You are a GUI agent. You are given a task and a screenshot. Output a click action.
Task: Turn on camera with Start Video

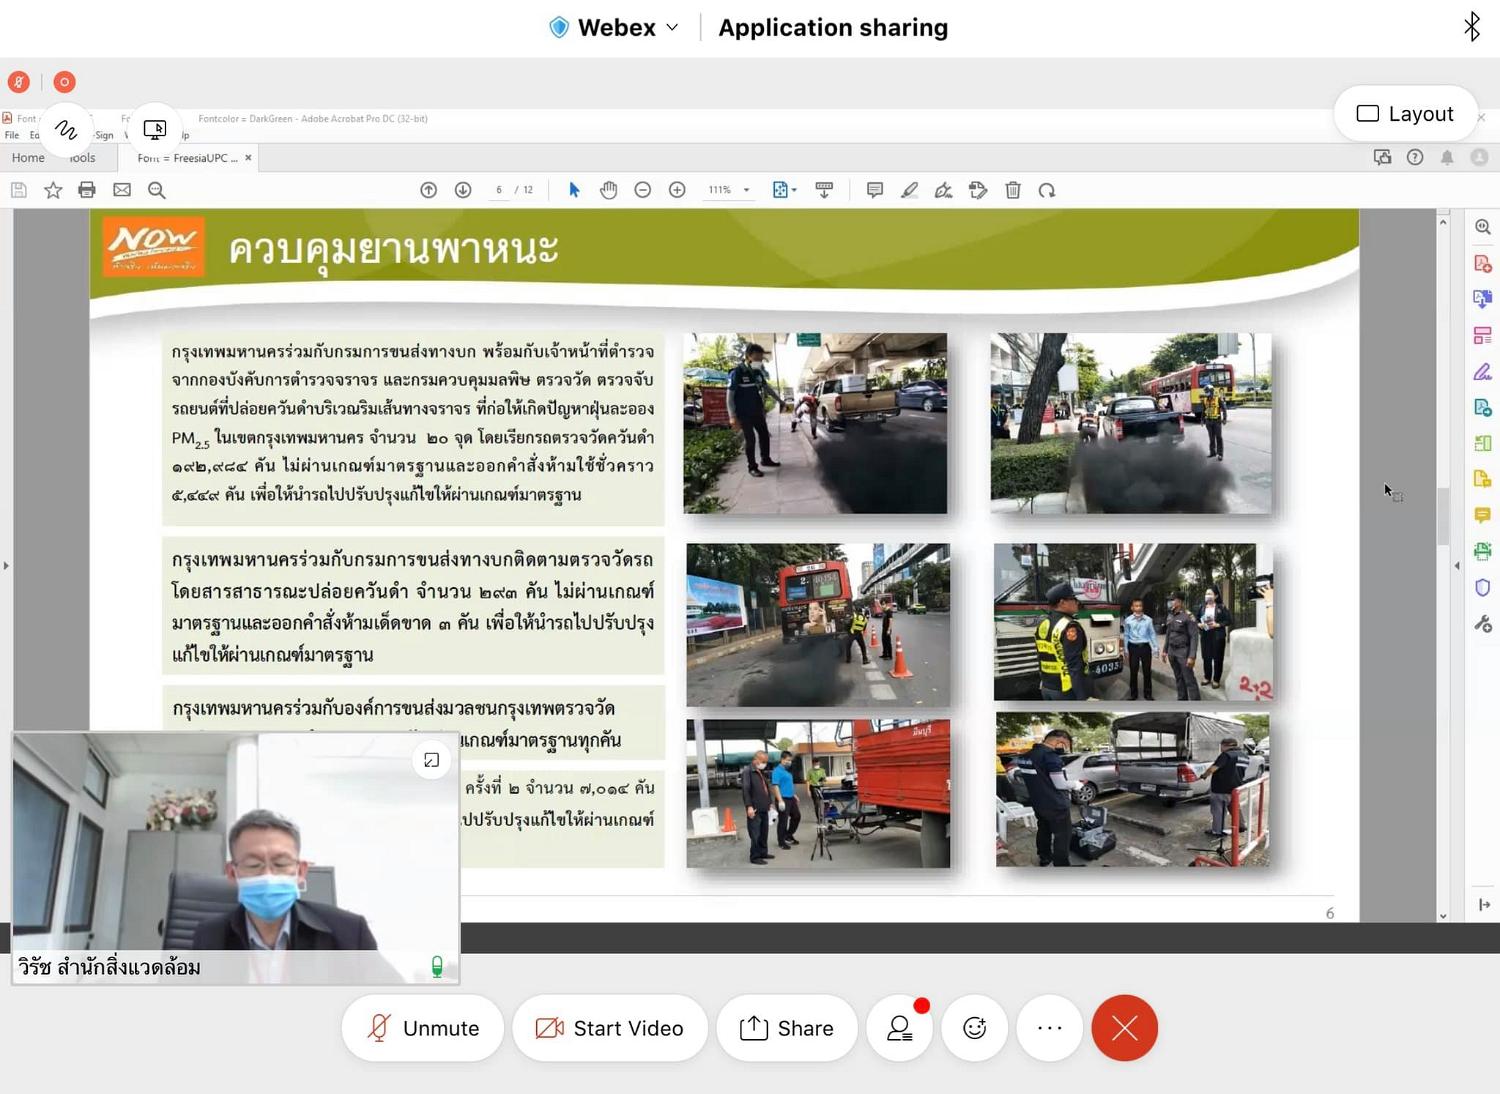pos(610,1028)
